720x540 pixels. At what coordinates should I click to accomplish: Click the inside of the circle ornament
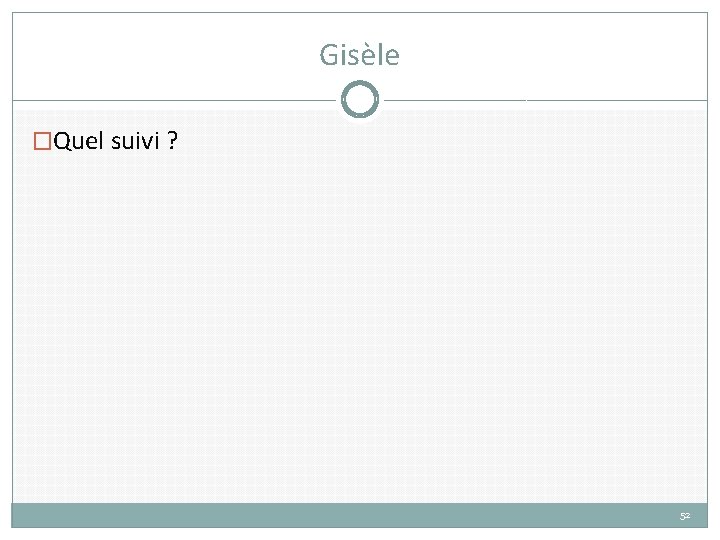(x=360, y=99)
